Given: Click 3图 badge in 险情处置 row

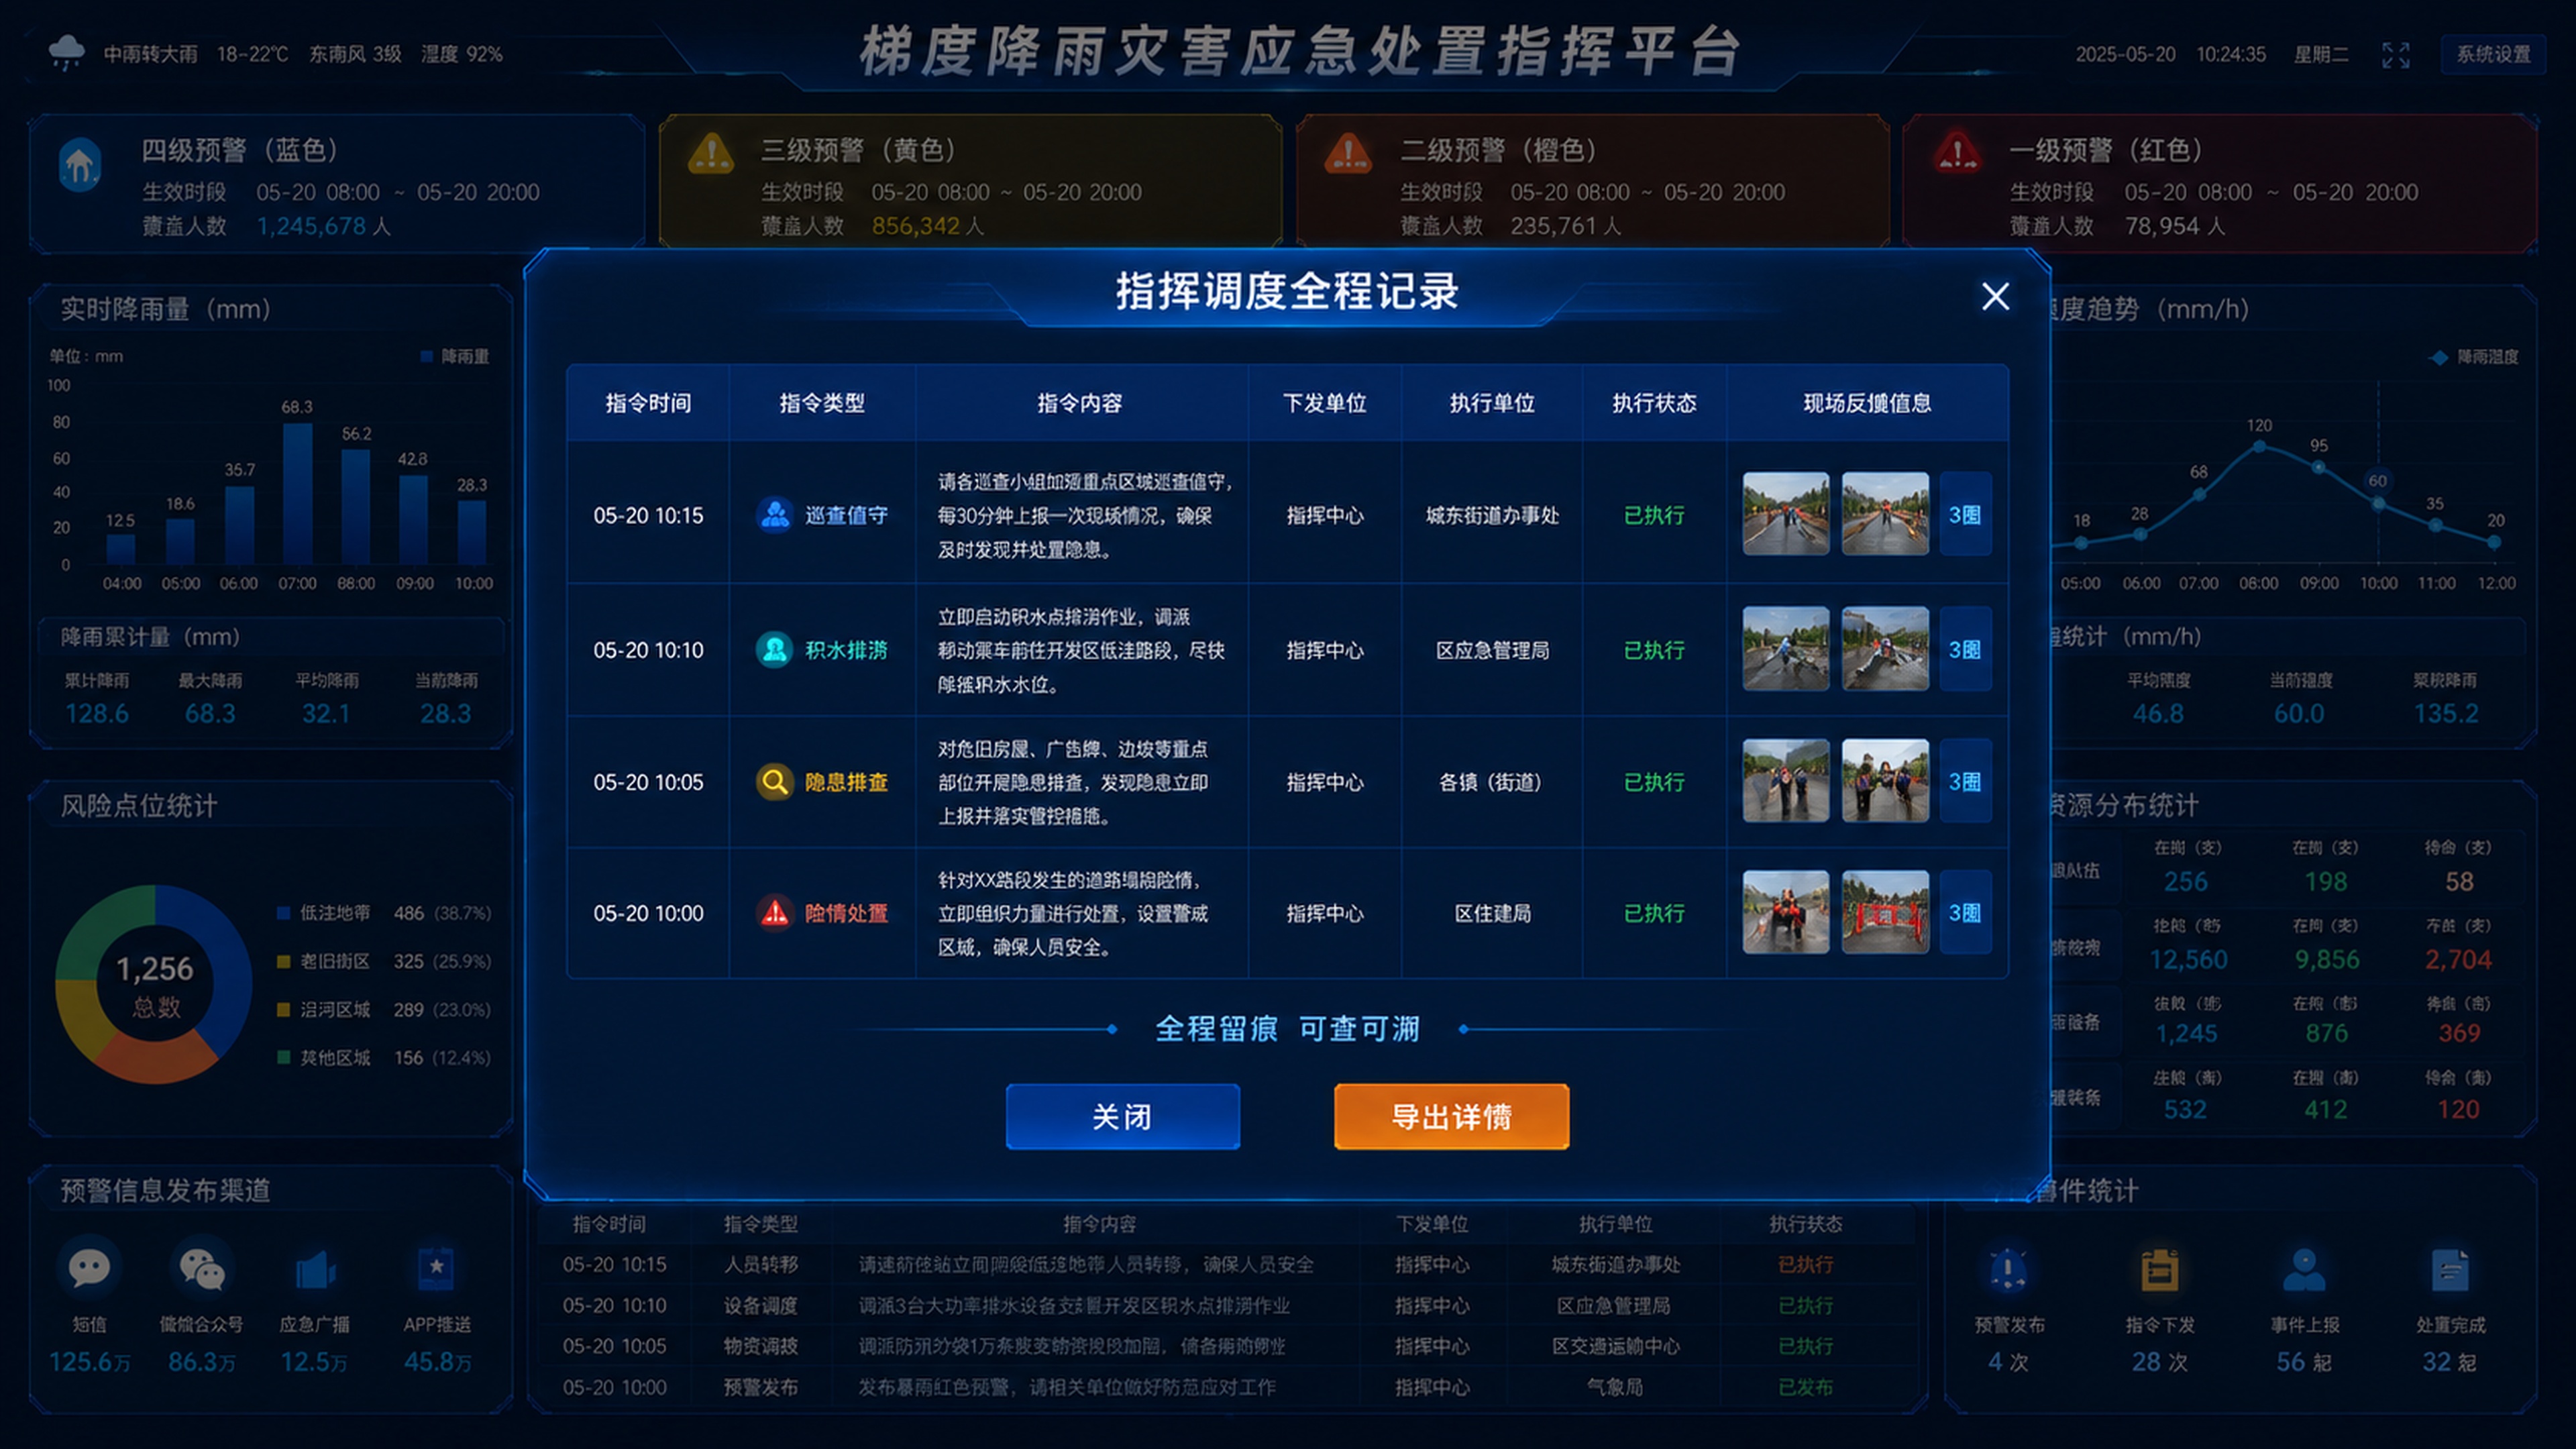Looking at the screenshot, I should point(1965,912).
